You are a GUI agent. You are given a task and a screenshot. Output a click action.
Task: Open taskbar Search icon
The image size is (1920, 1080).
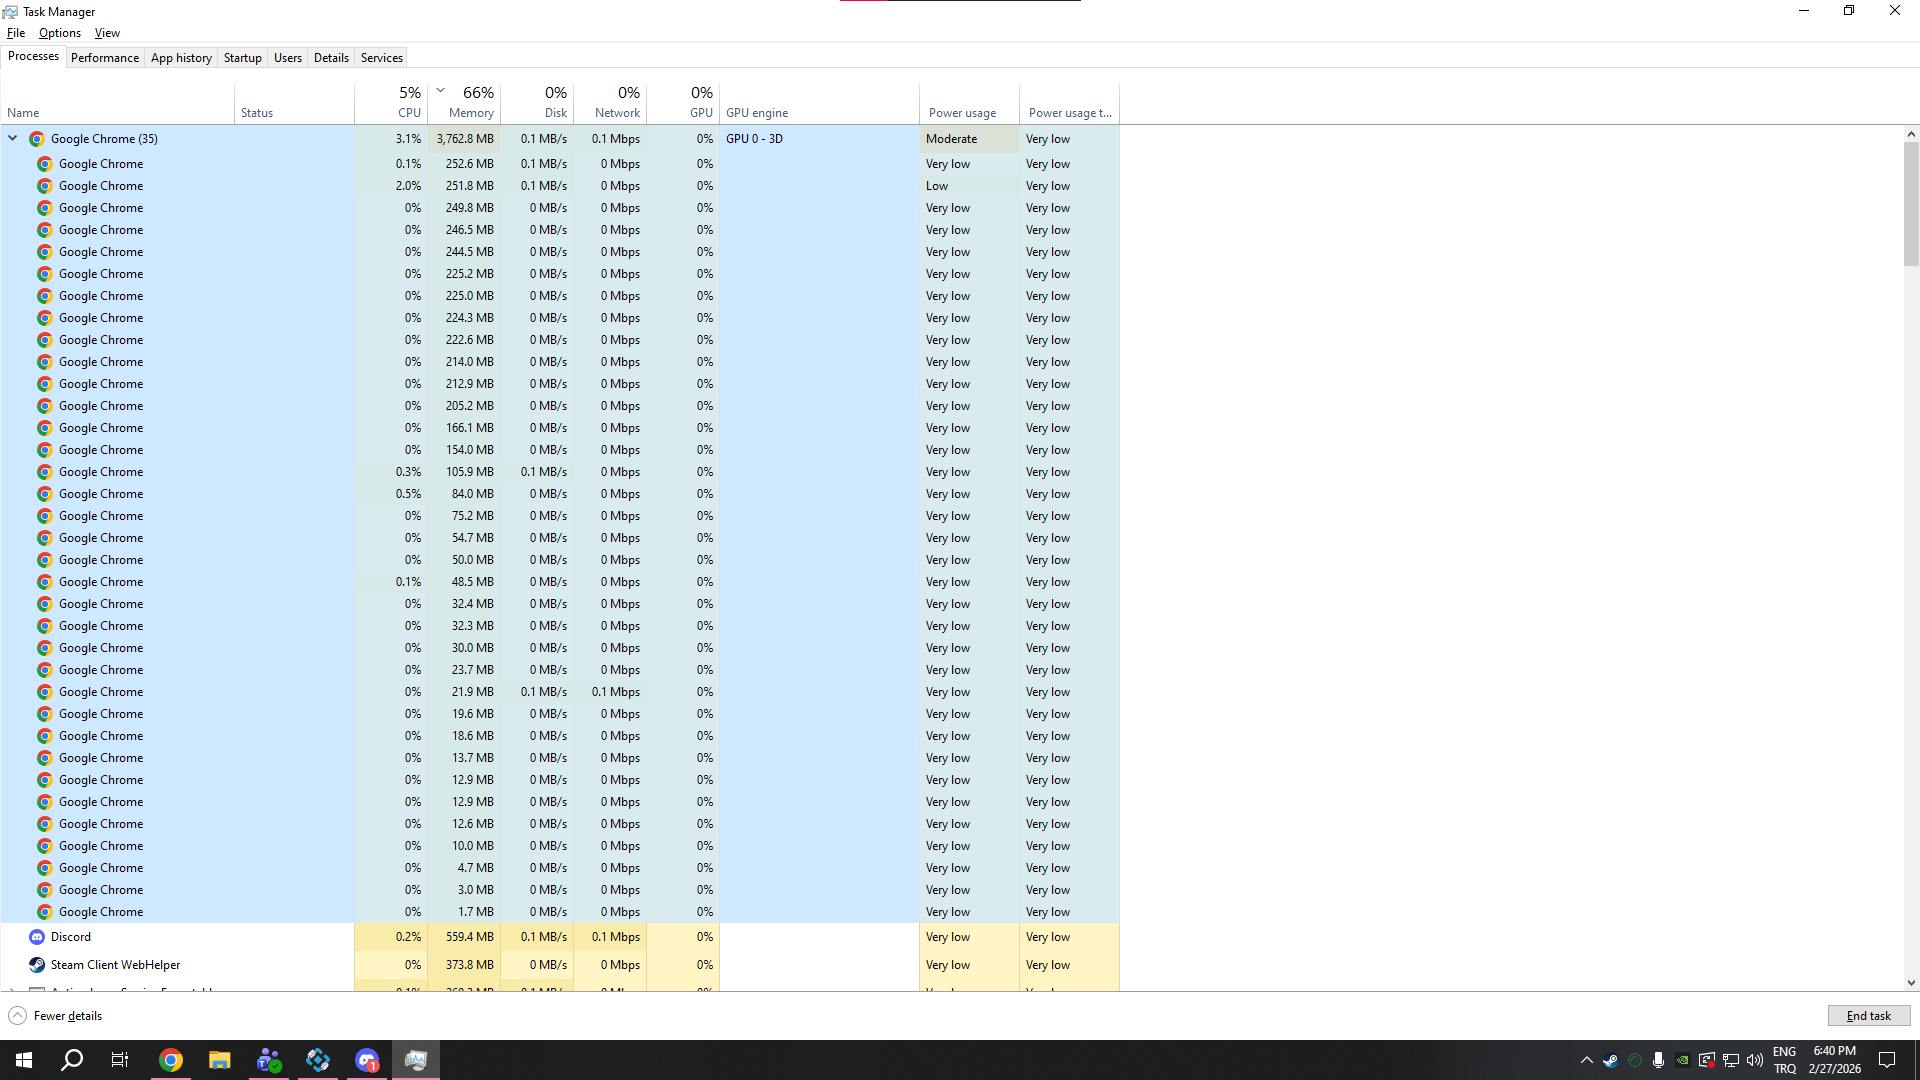(x=72, y=1060)
